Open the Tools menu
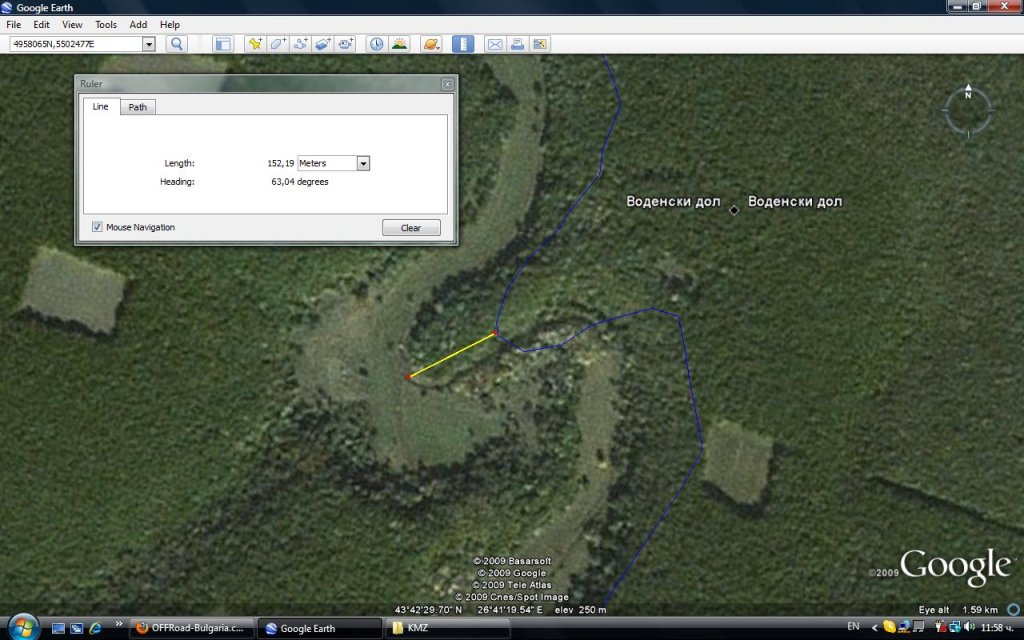 (x=106, y=24)
